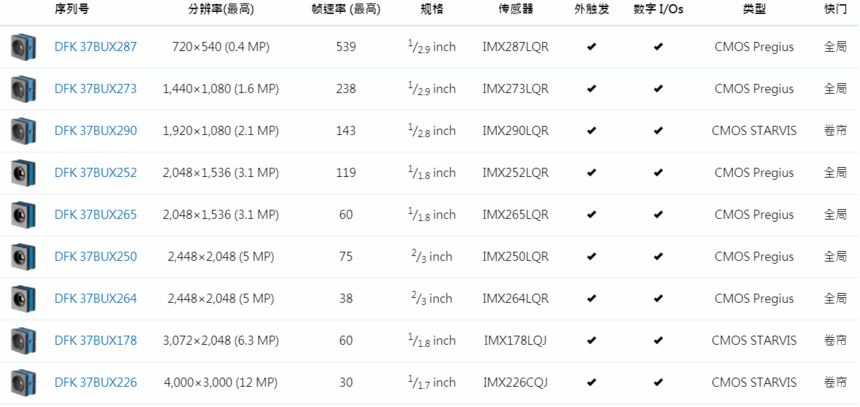Click the 数字 I/Os checkmark for DFK 37BUX273
The width and height of the screenshot is (860, 407).
pos(658,89)
